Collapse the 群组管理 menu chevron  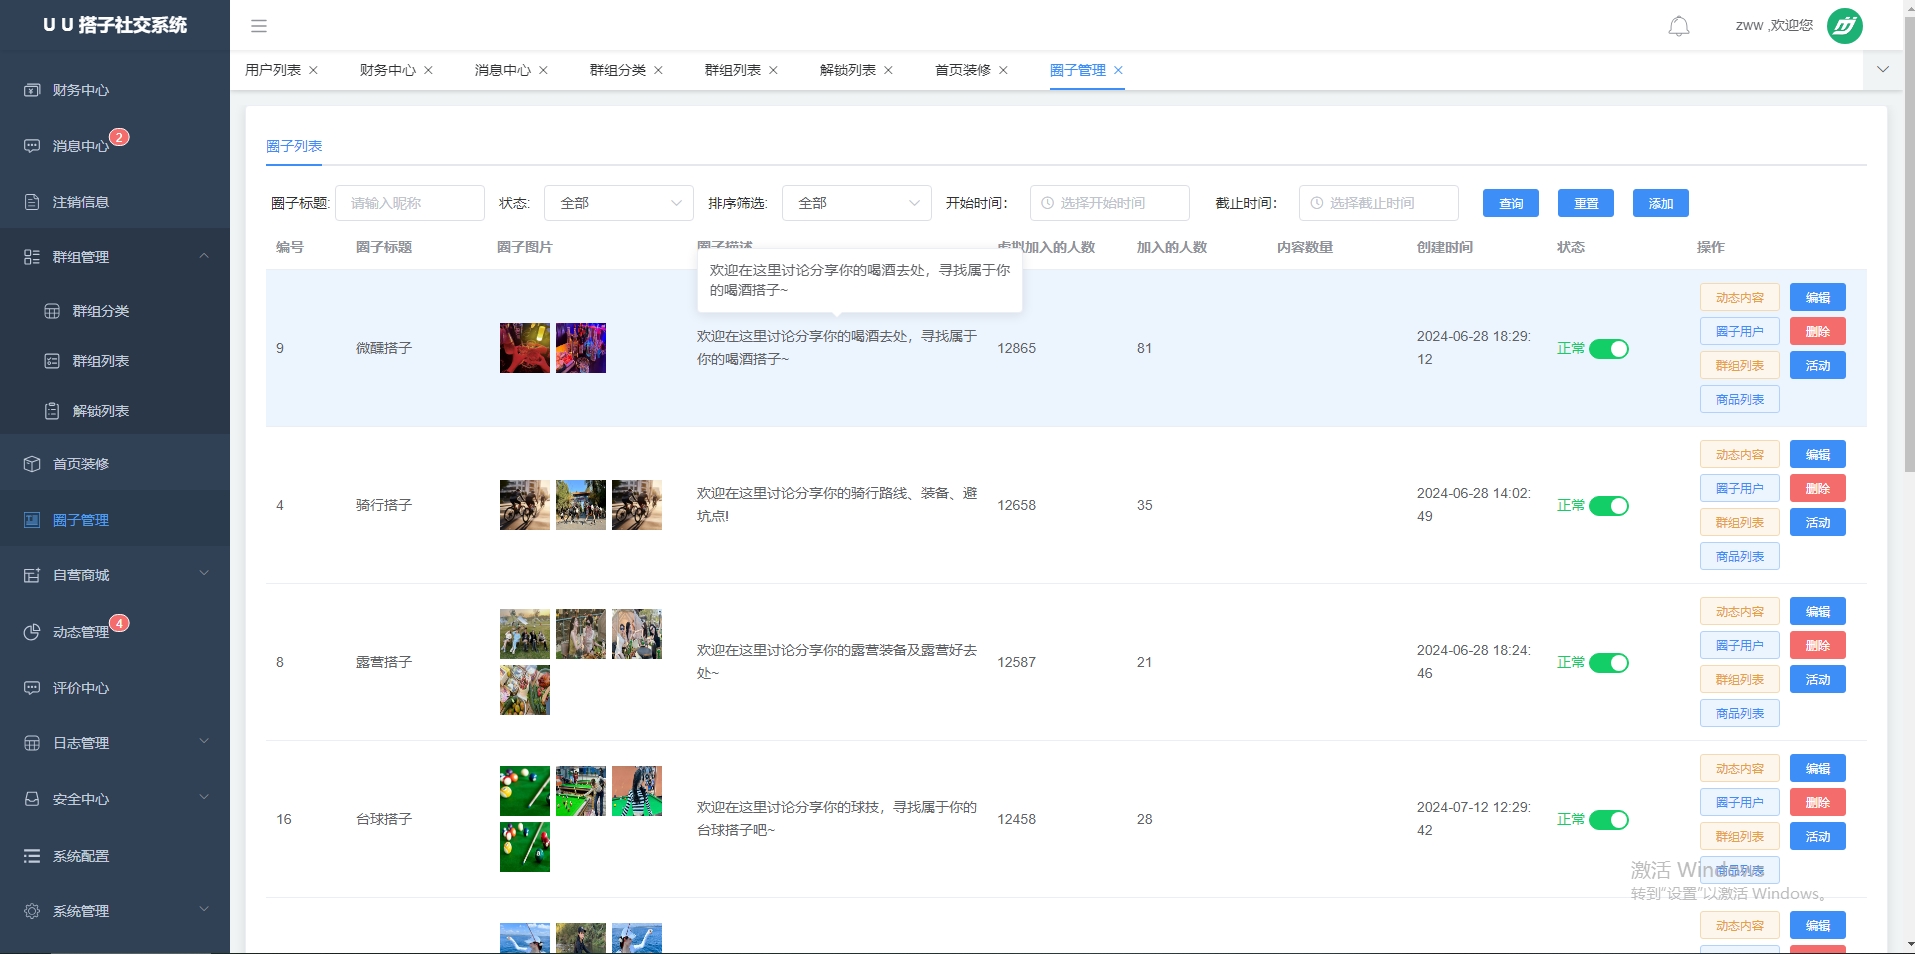[204, 256]
